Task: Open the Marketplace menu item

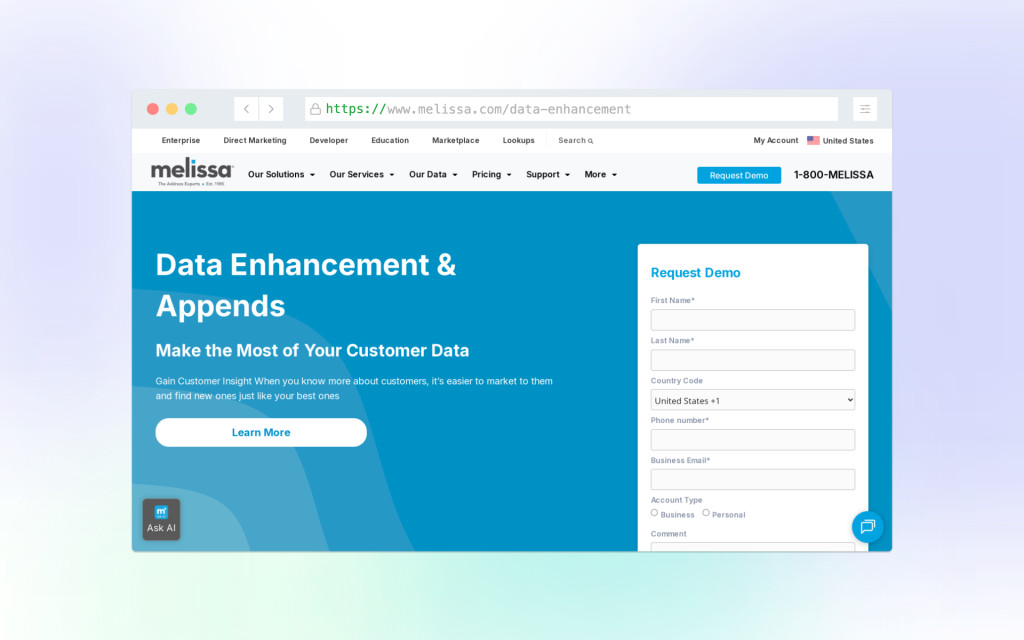Action: [456, 140]
